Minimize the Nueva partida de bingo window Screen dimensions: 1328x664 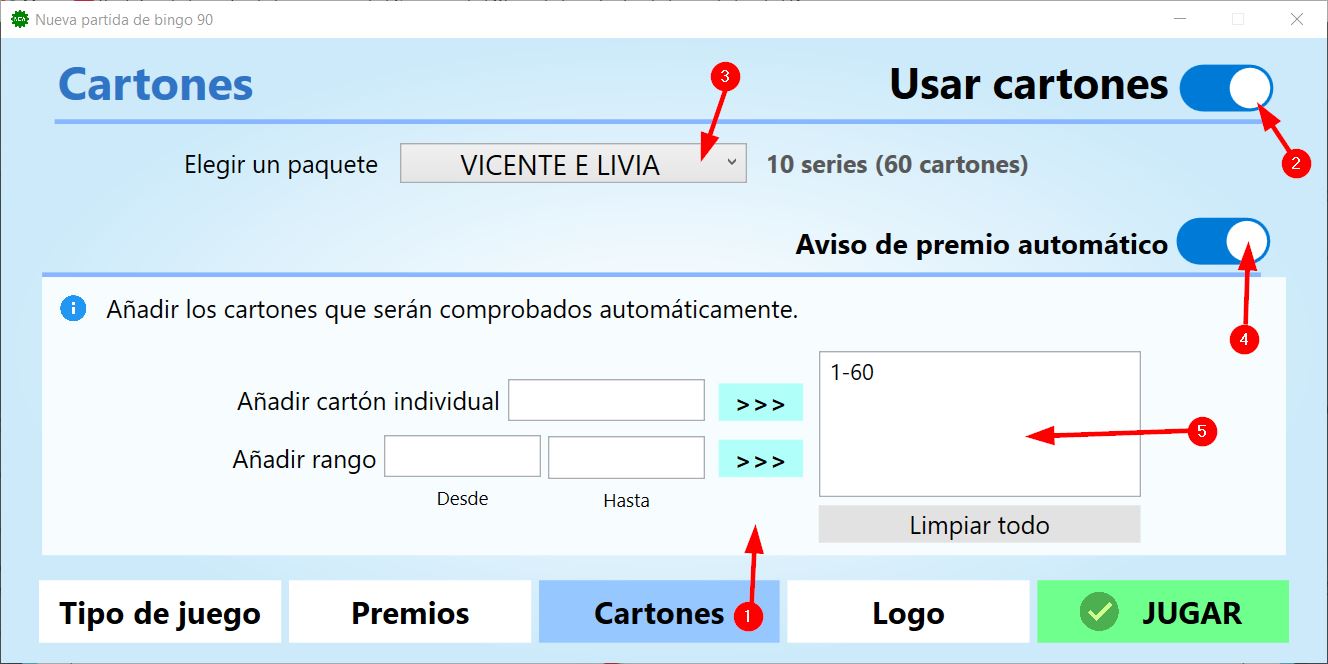click(x=1180, y=19)
